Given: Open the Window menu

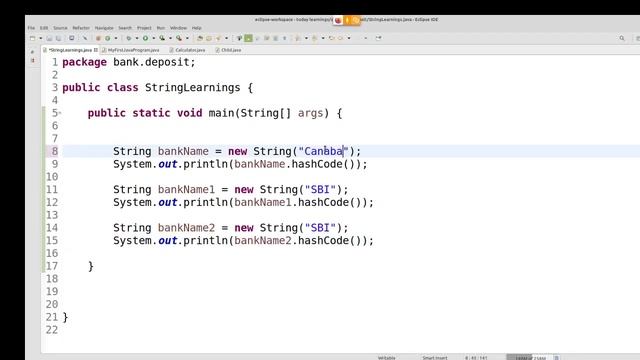Looking at the screenshot, I should coord(178,28).
